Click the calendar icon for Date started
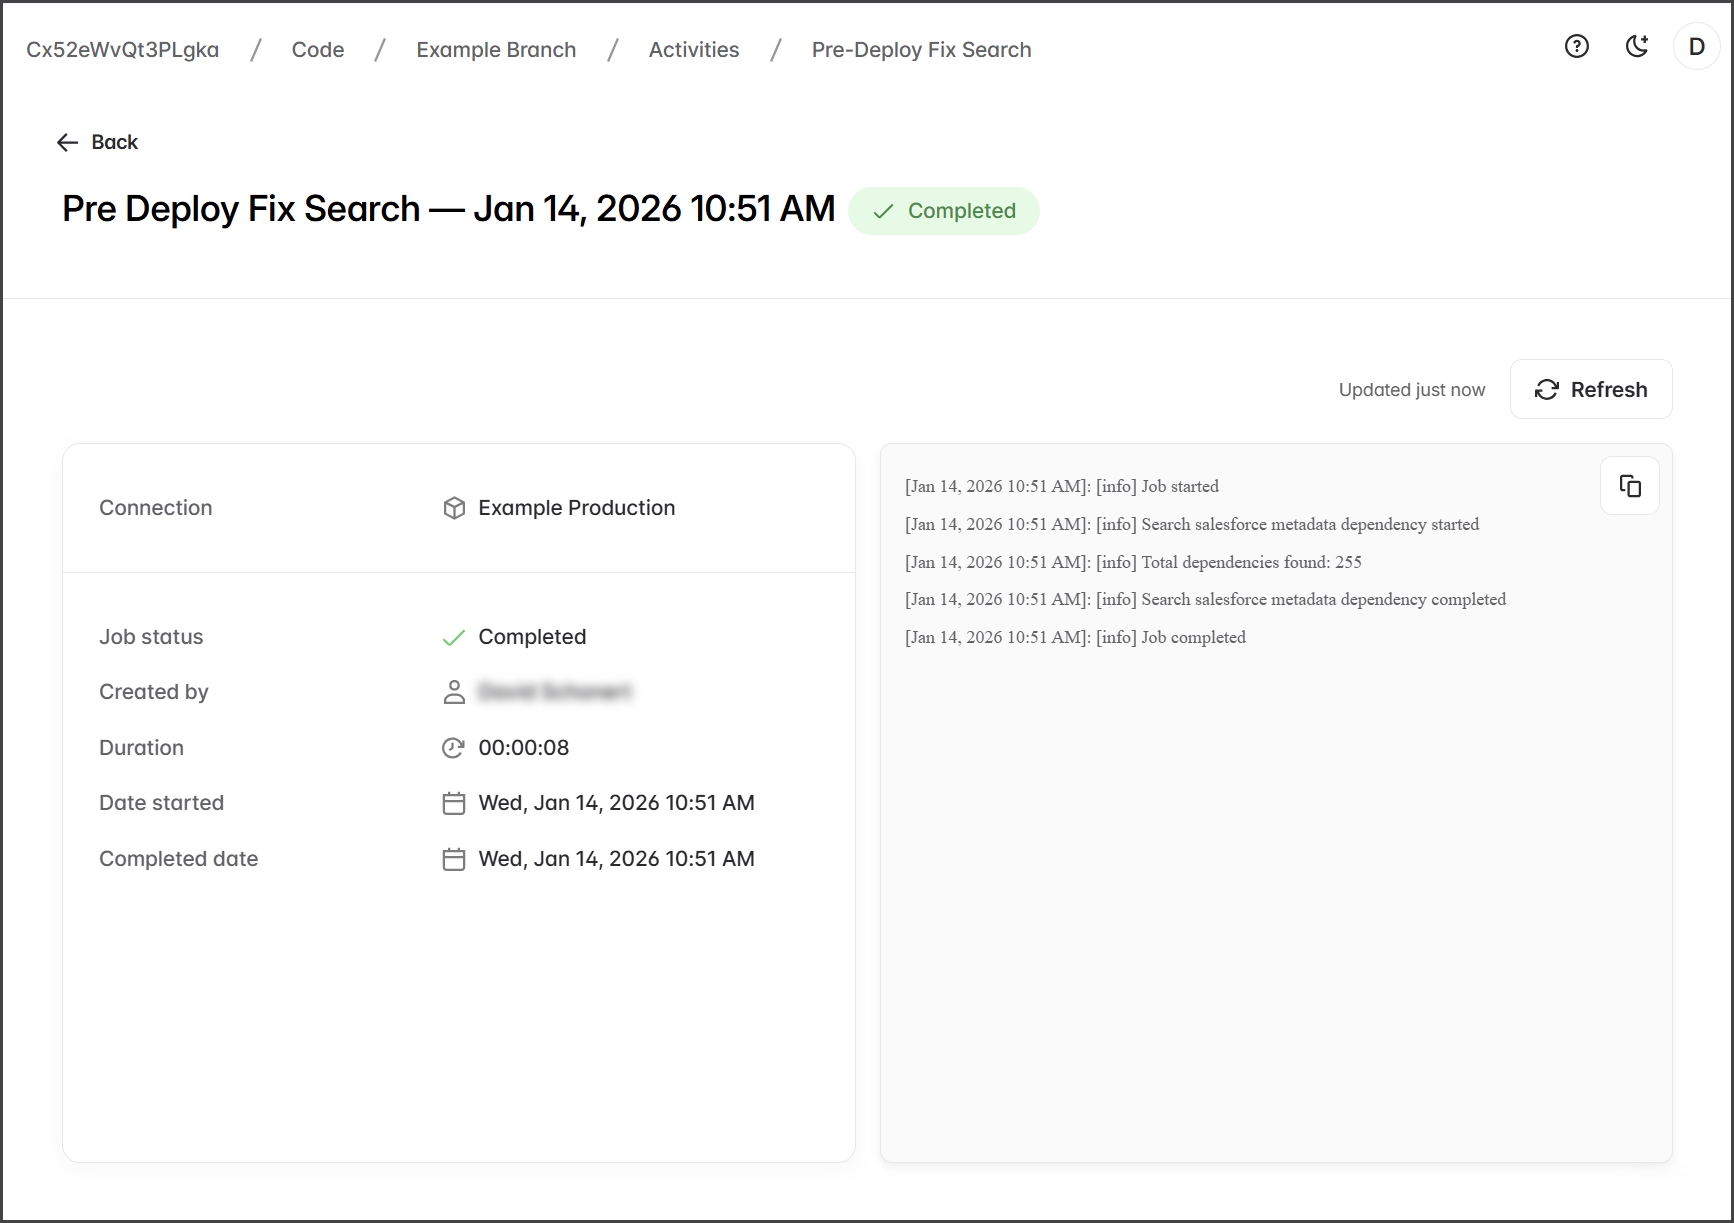This screenshot has width=1734, height=1223. pos(454,803)
